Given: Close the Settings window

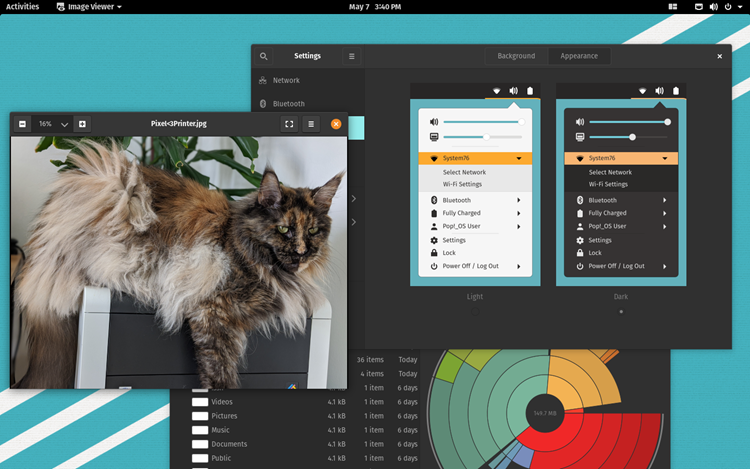Looking at the screenshot, I should click(x=719, y=56).
